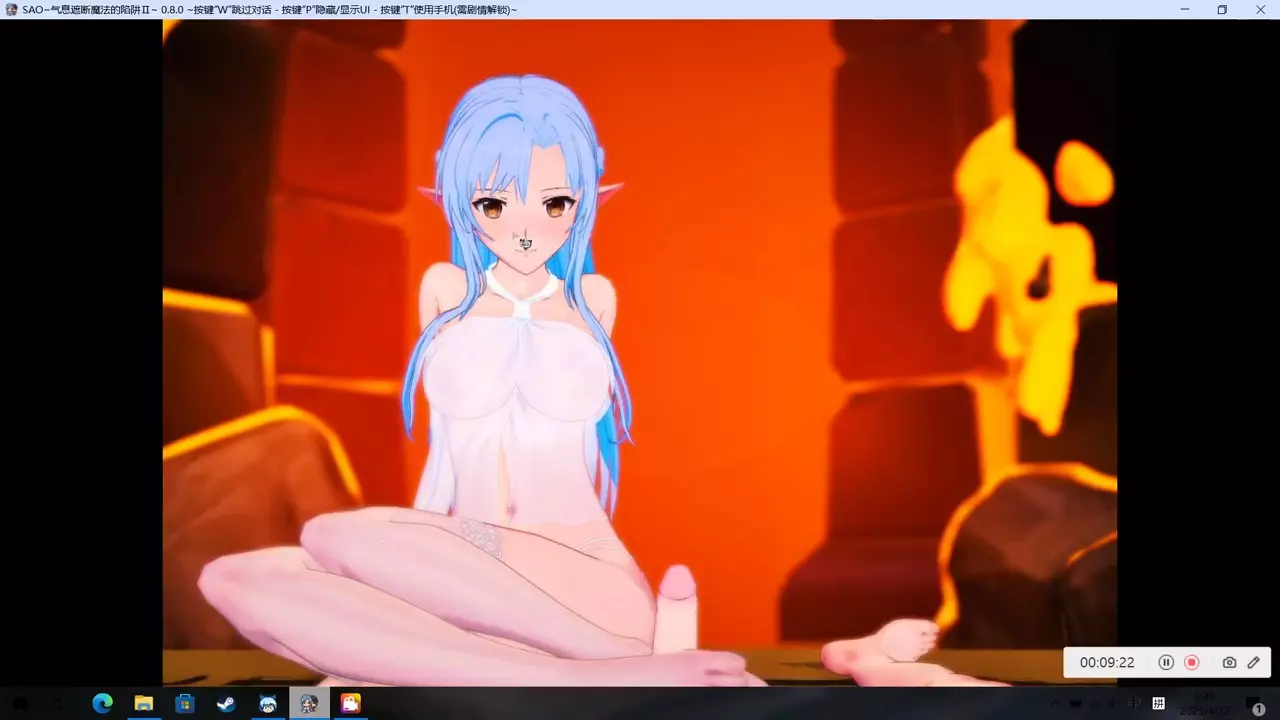Switch to Steam in the taskbar
Image resolution: width=1280 pixels, height=720 pixels.
(x=226, y=703)
